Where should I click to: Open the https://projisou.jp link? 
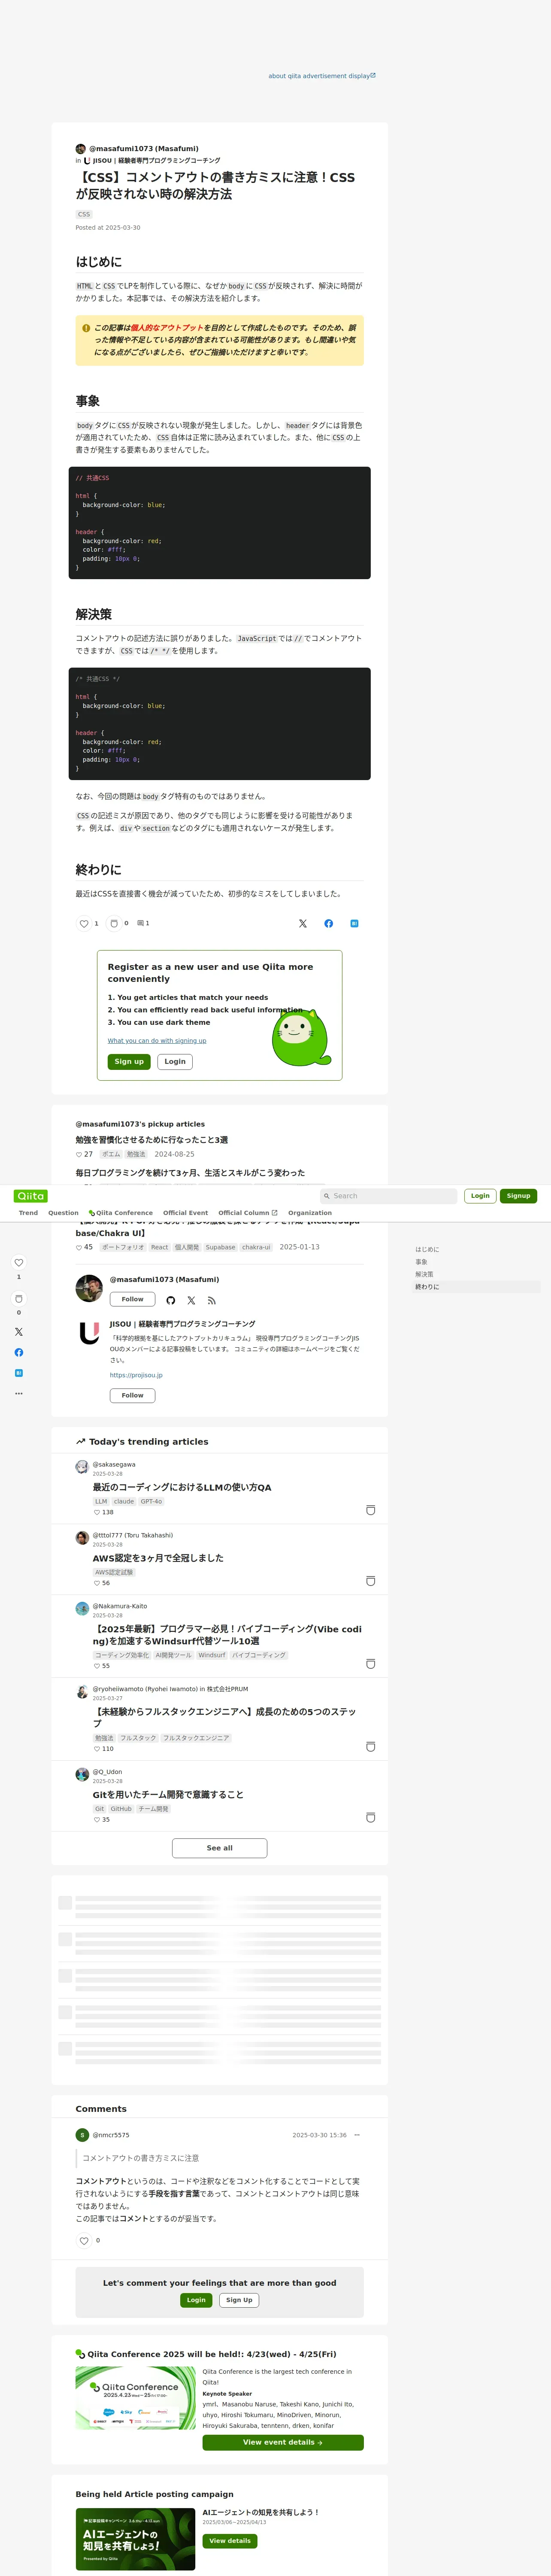pyautogui.click(x=136, y=1375)
